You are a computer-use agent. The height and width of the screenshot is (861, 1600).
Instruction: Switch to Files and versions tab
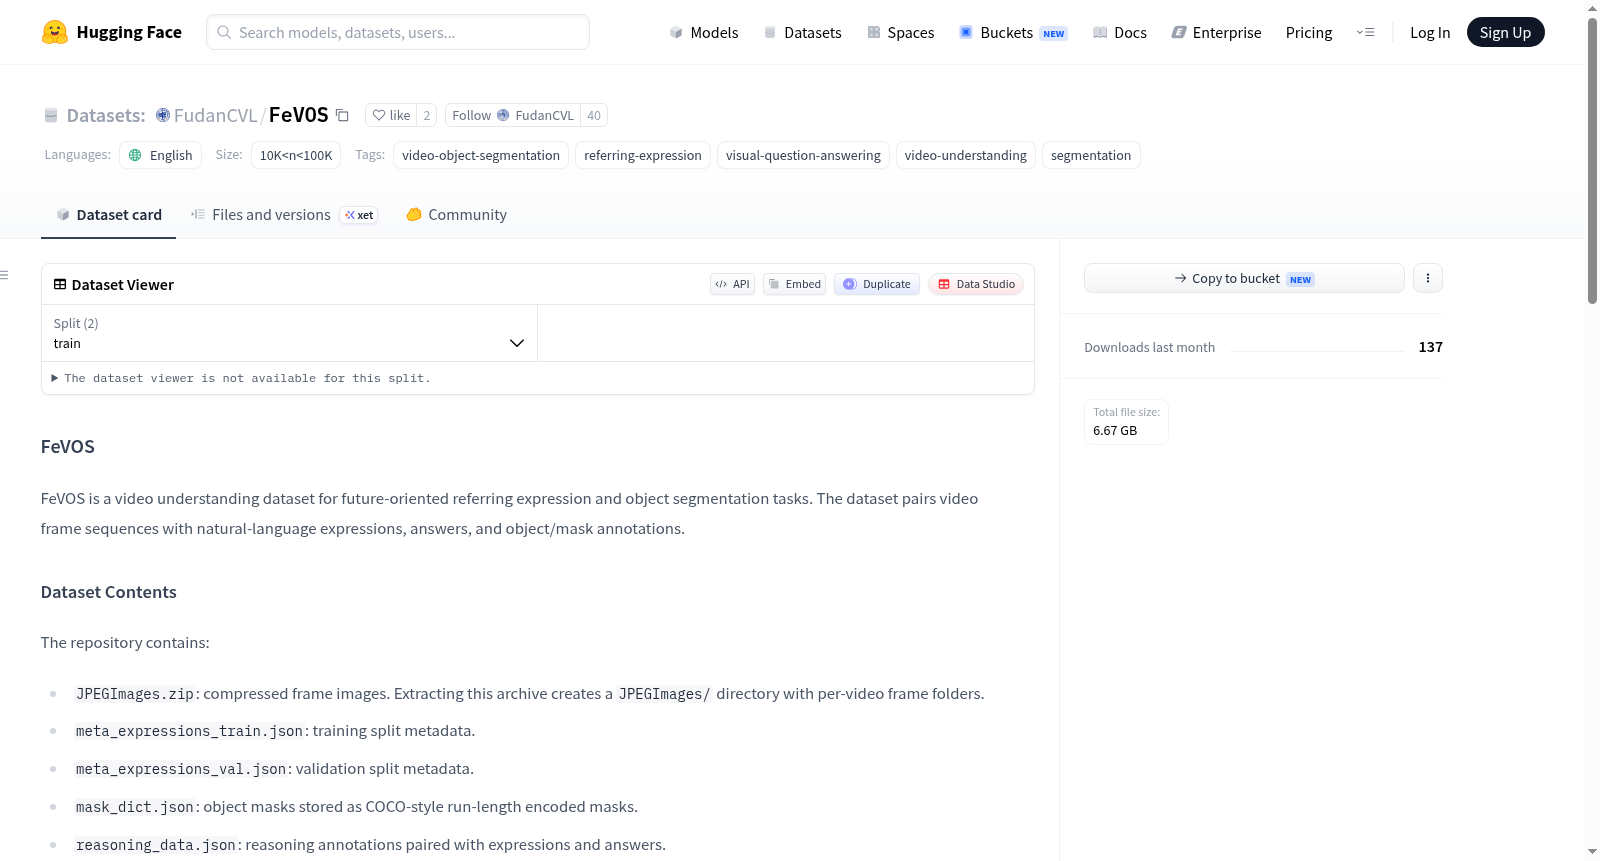pos(284,215)
